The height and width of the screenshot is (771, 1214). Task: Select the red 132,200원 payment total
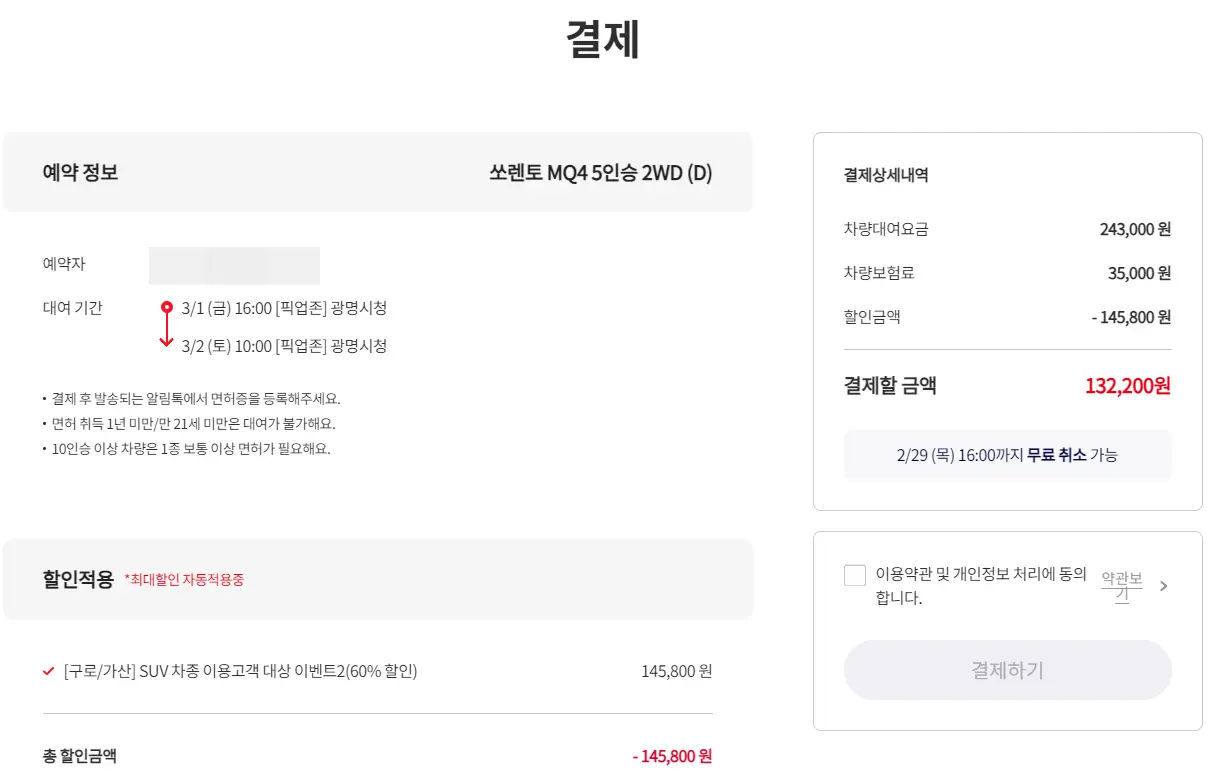click(x=1127, y=385)
